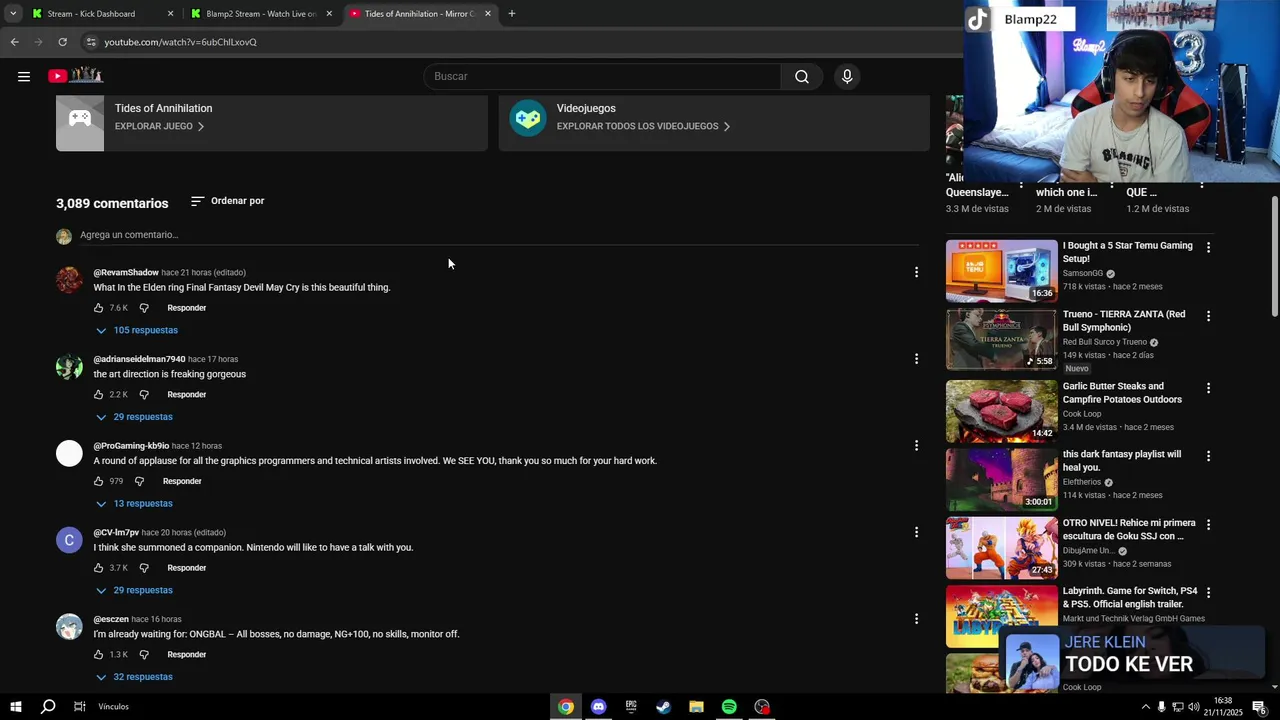Screen dimensions: 1280x720
Task: Open more options for TIERRA ZANTA video
Action: [x=1208, y=316]
